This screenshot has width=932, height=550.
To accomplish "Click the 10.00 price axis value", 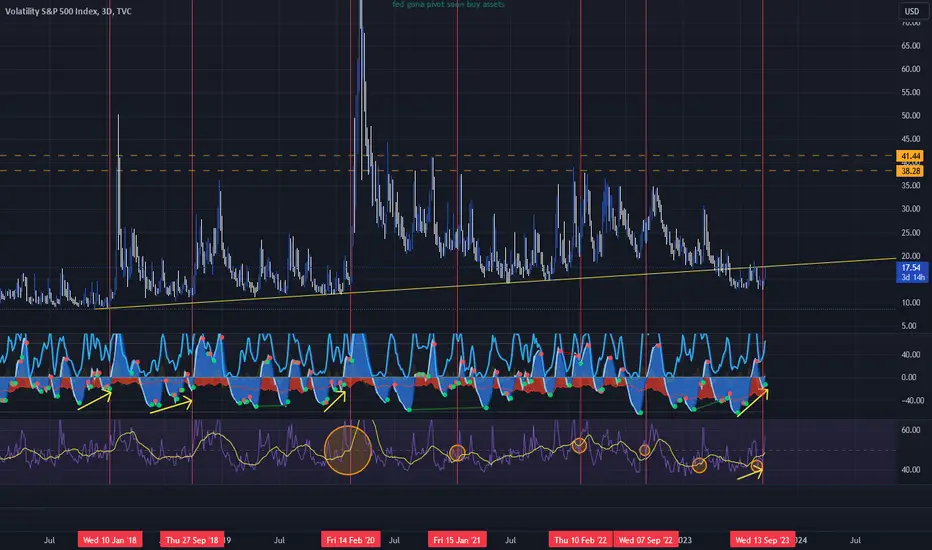I will tap(911, 303).
